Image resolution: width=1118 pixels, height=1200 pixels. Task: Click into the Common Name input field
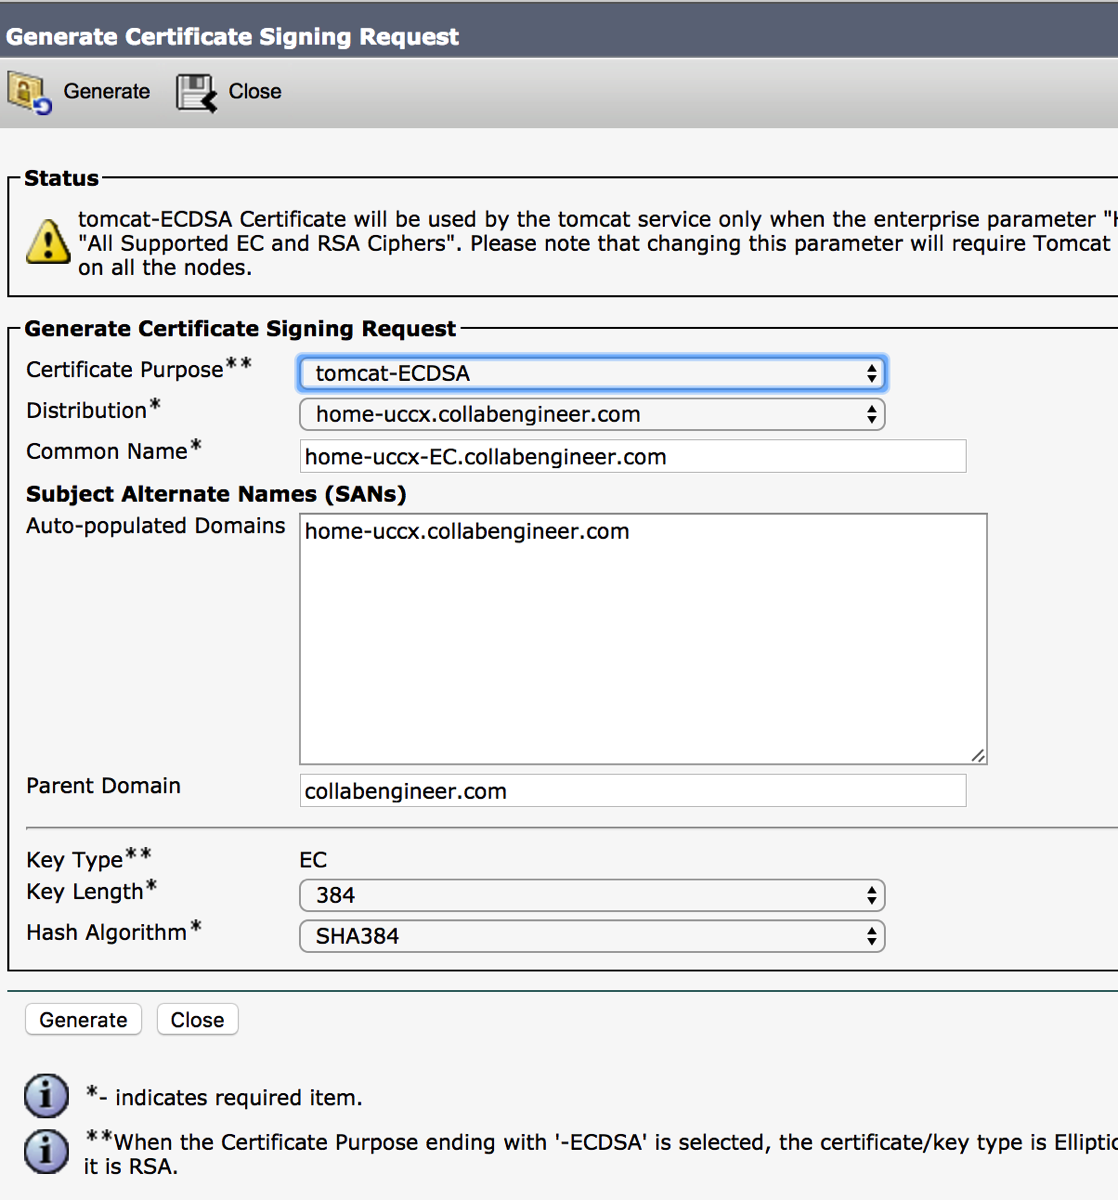(x=632, y=457)
